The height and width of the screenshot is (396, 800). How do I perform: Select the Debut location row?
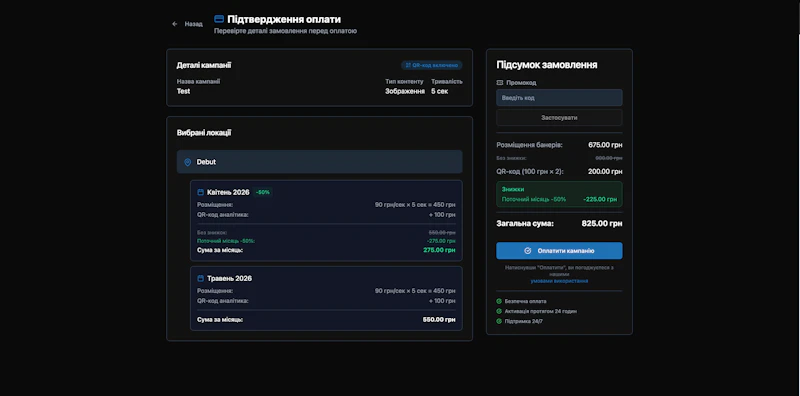click(x=319, y=162)
